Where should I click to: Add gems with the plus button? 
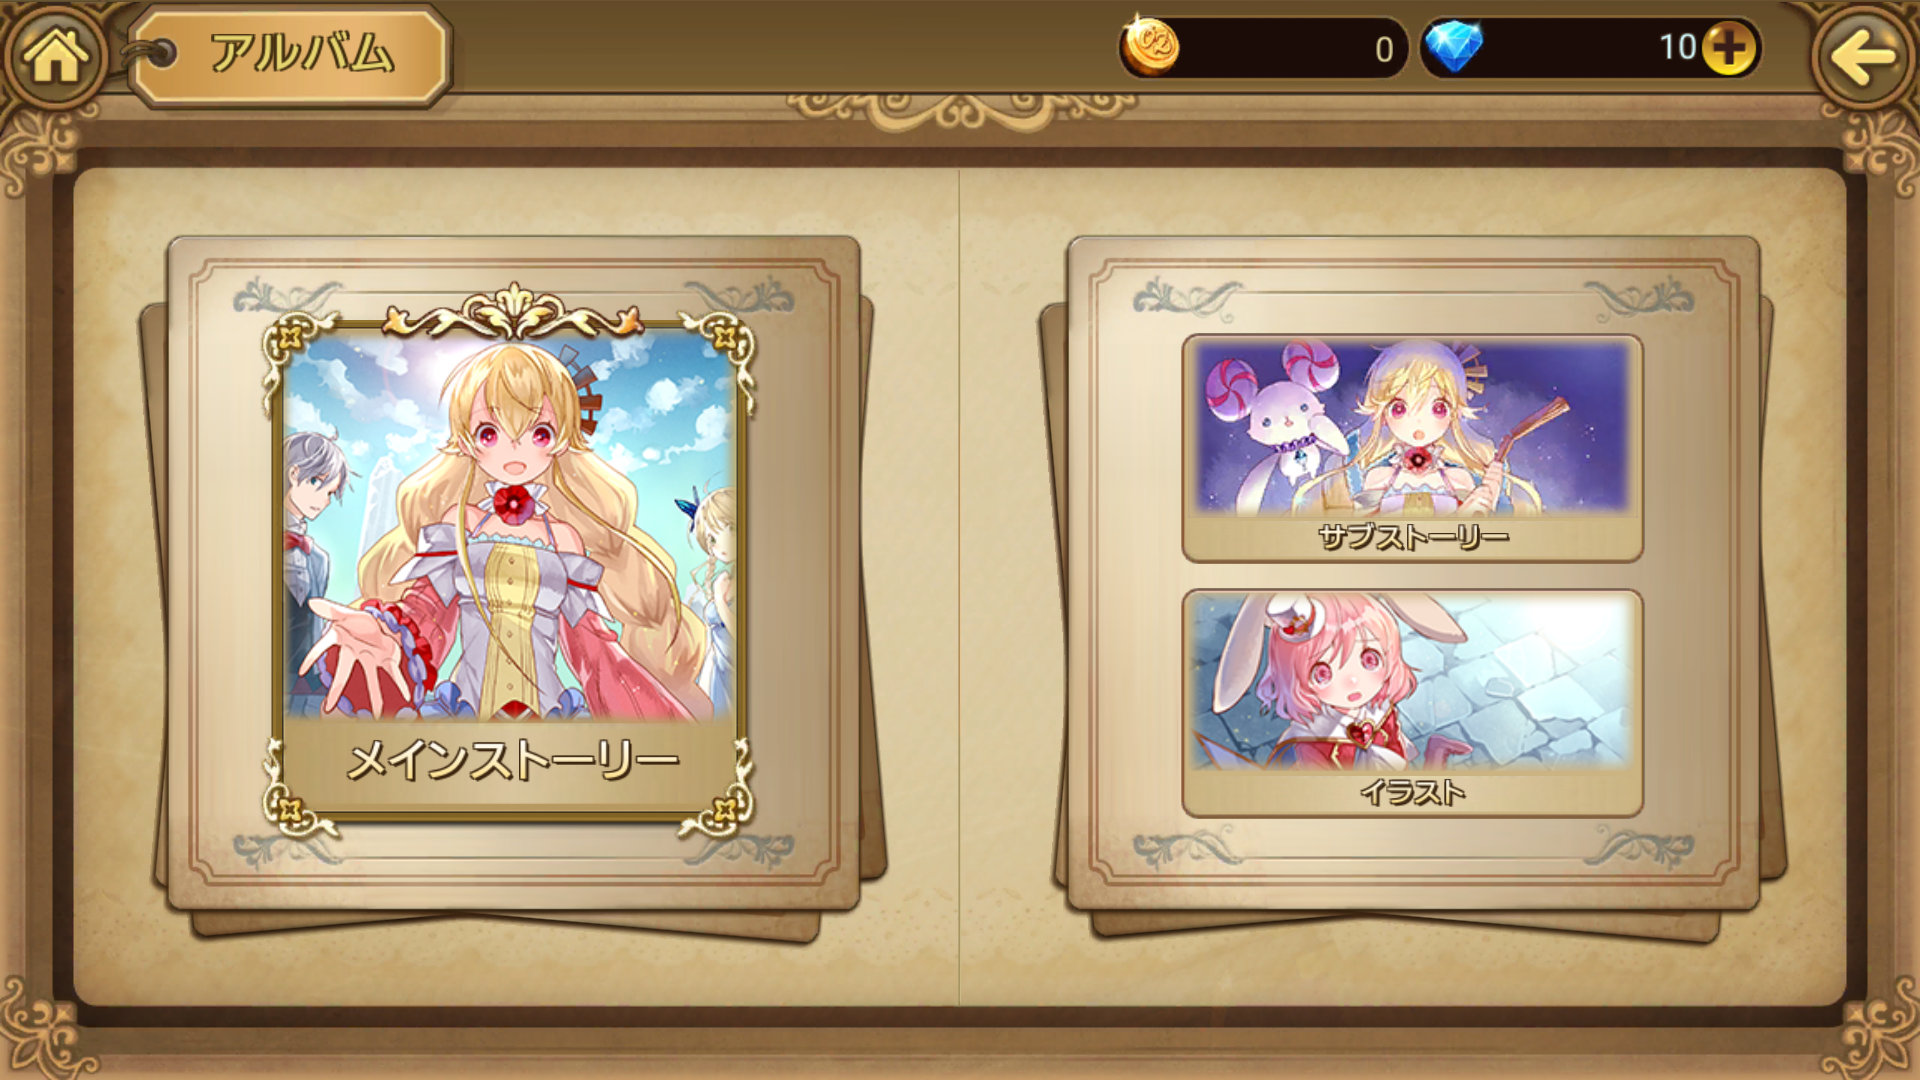pyautogui.click(x=1729, y=47)
